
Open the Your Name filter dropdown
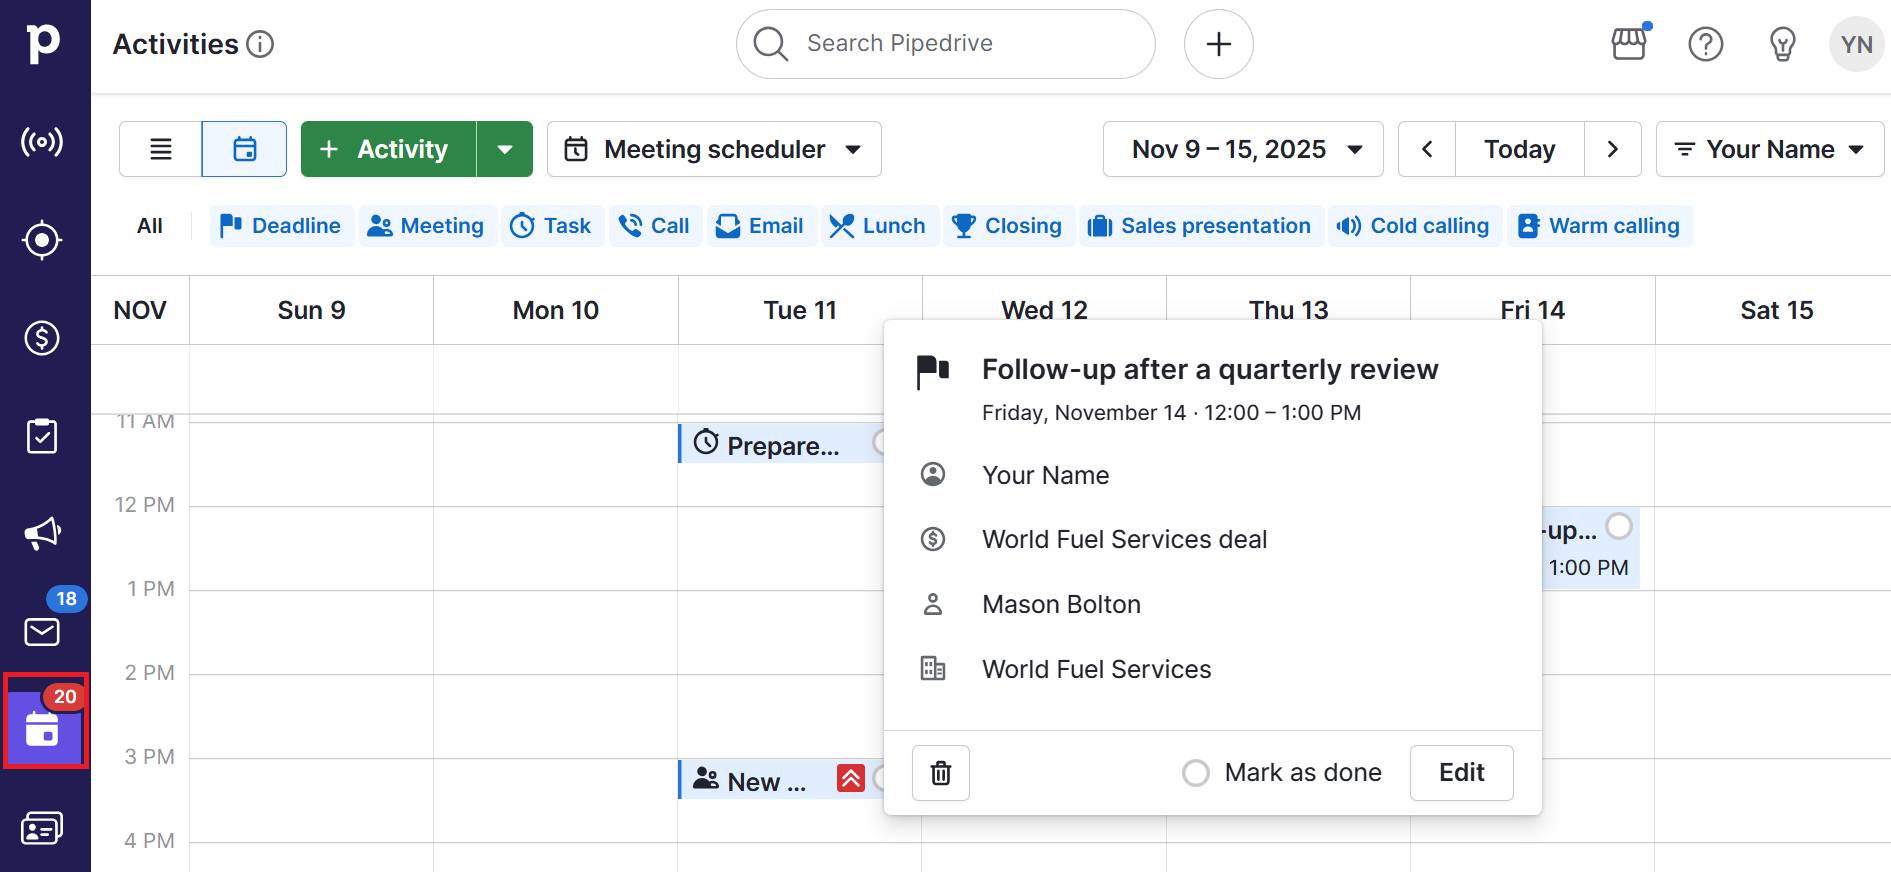click(1770, 149)
